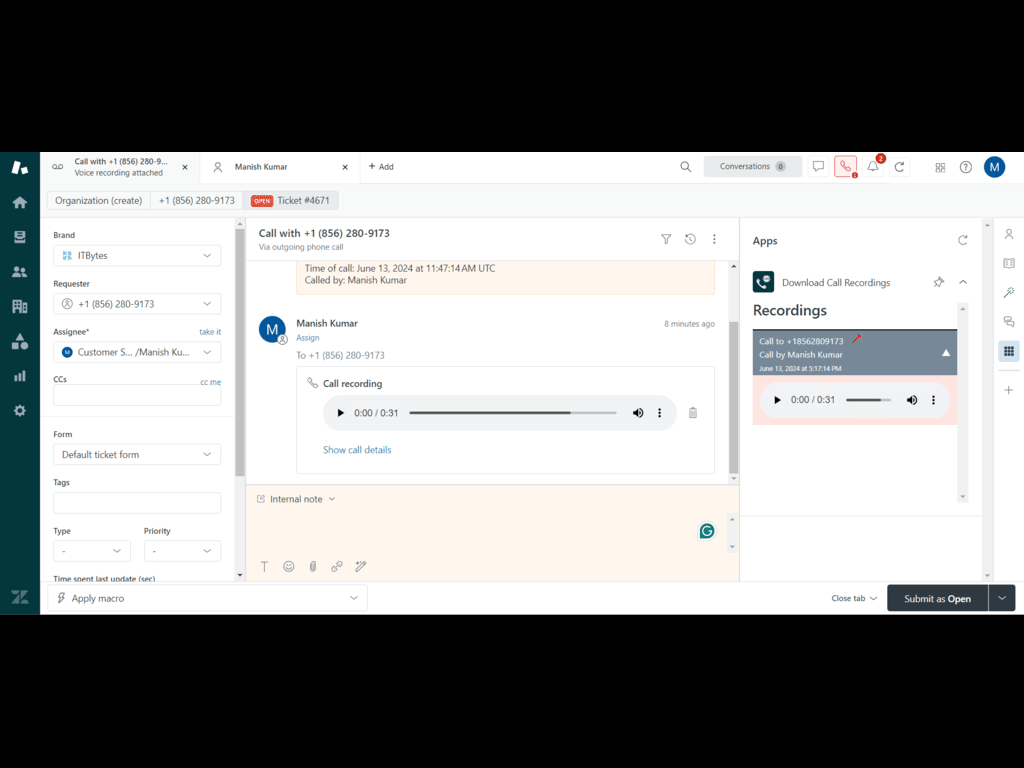Click the ticket conversation filter icon
The height and width of the screenshot is (768, 1024).
(666, 239)
